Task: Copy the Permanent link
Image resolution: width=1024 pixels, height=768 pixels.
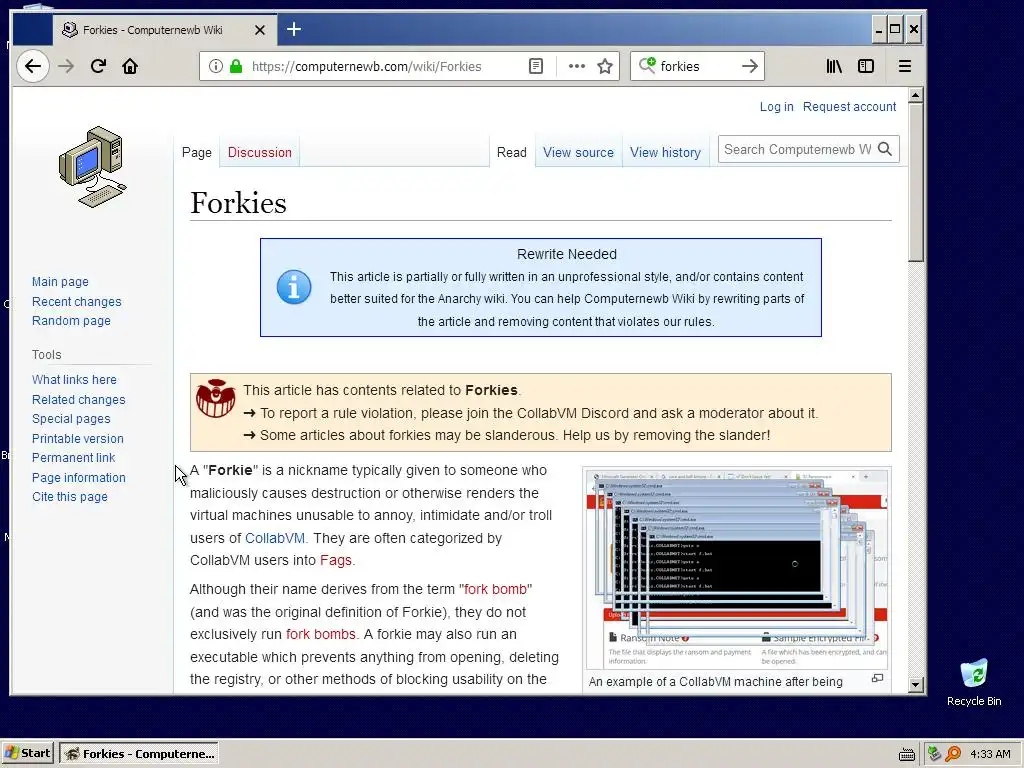Action: click(x=73, y=458)
